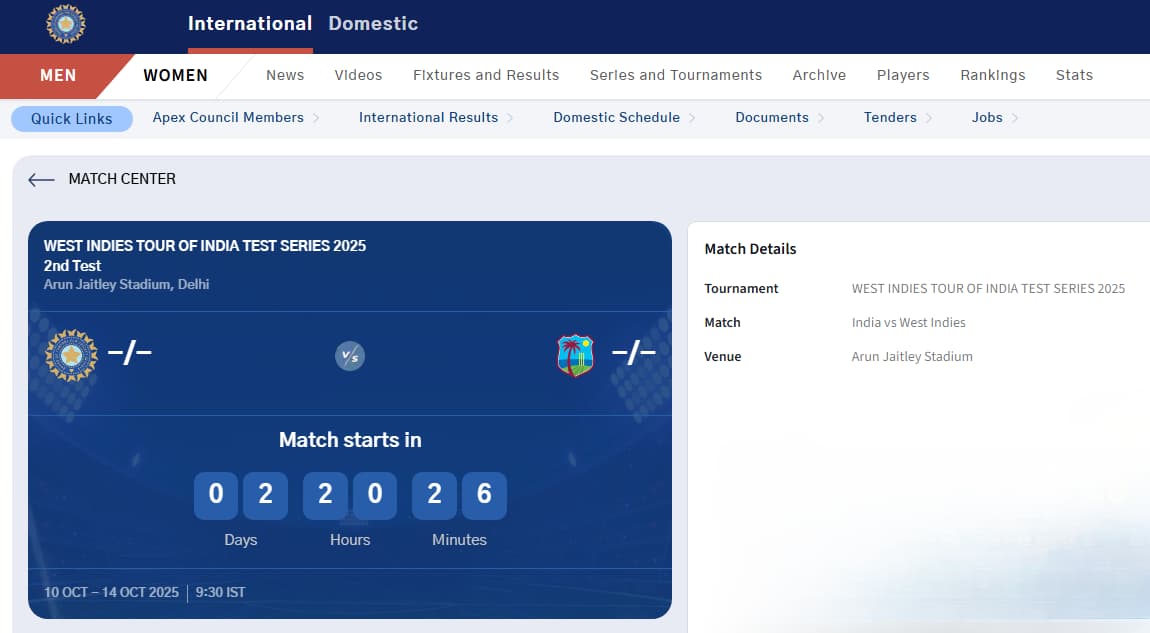
Task: Click the Quick Links pill icon
Action: coord(71,118)
